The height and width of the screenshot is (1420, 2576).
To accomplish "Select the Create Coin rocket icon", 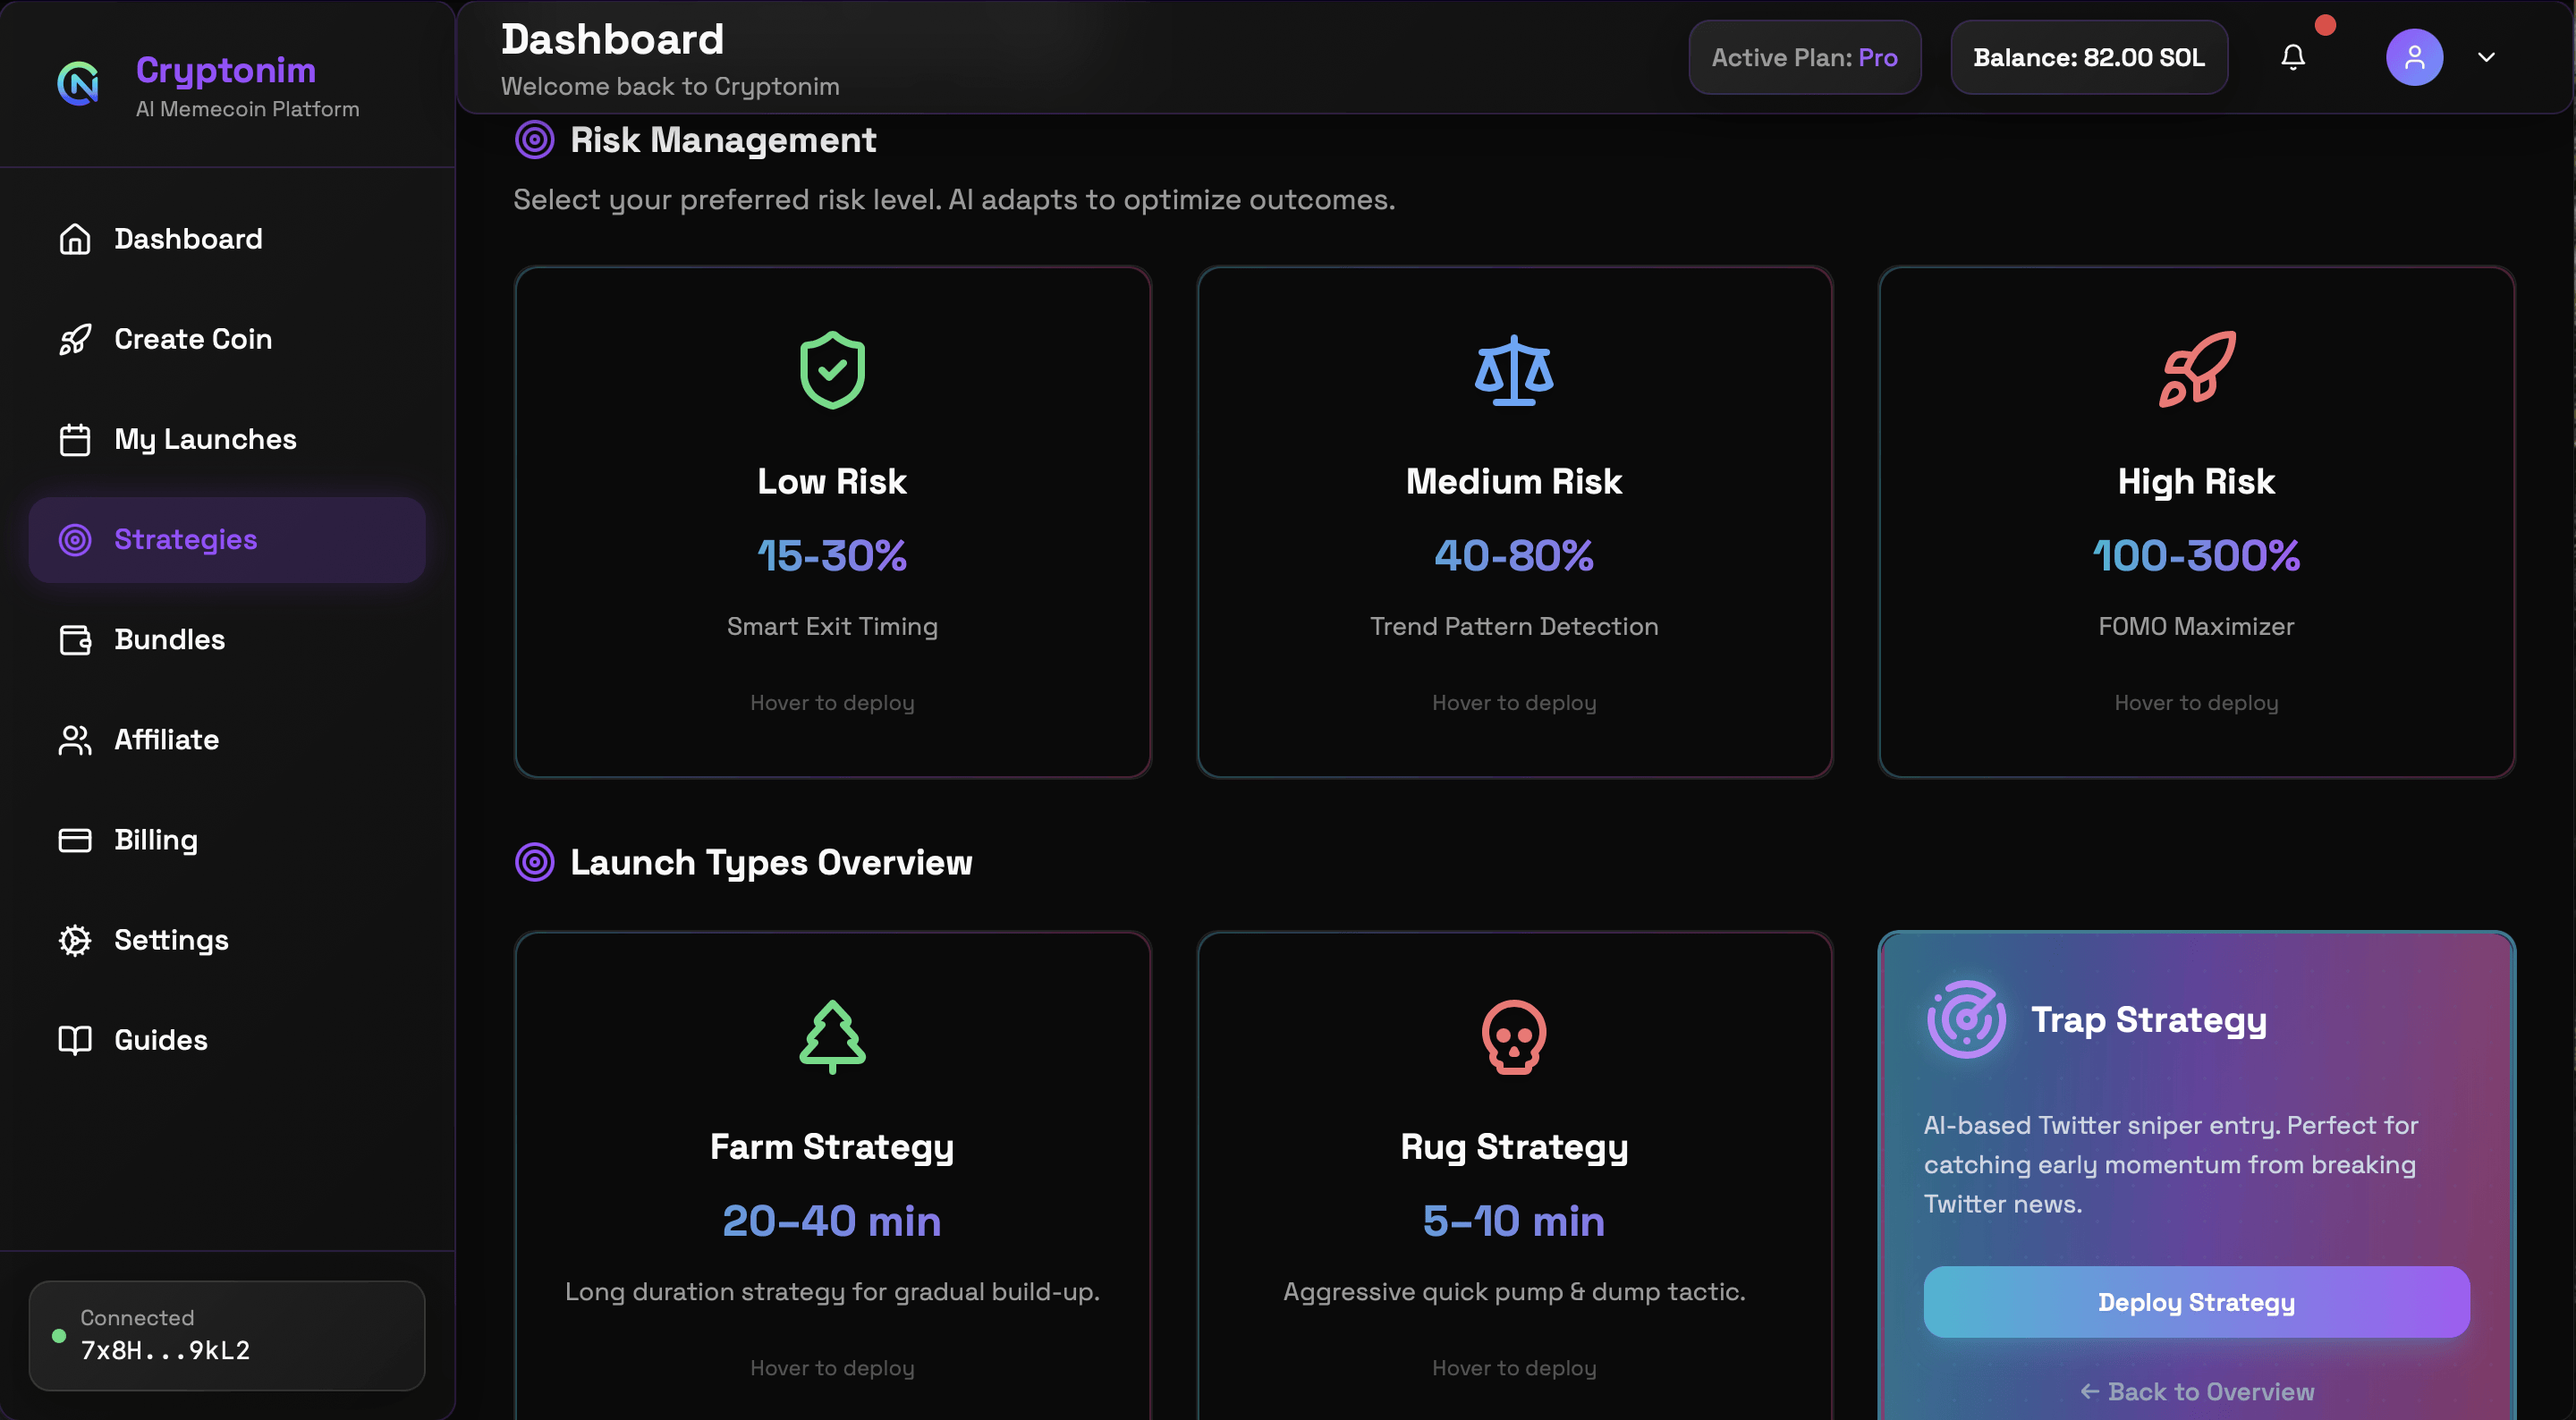I will [75, 339].
